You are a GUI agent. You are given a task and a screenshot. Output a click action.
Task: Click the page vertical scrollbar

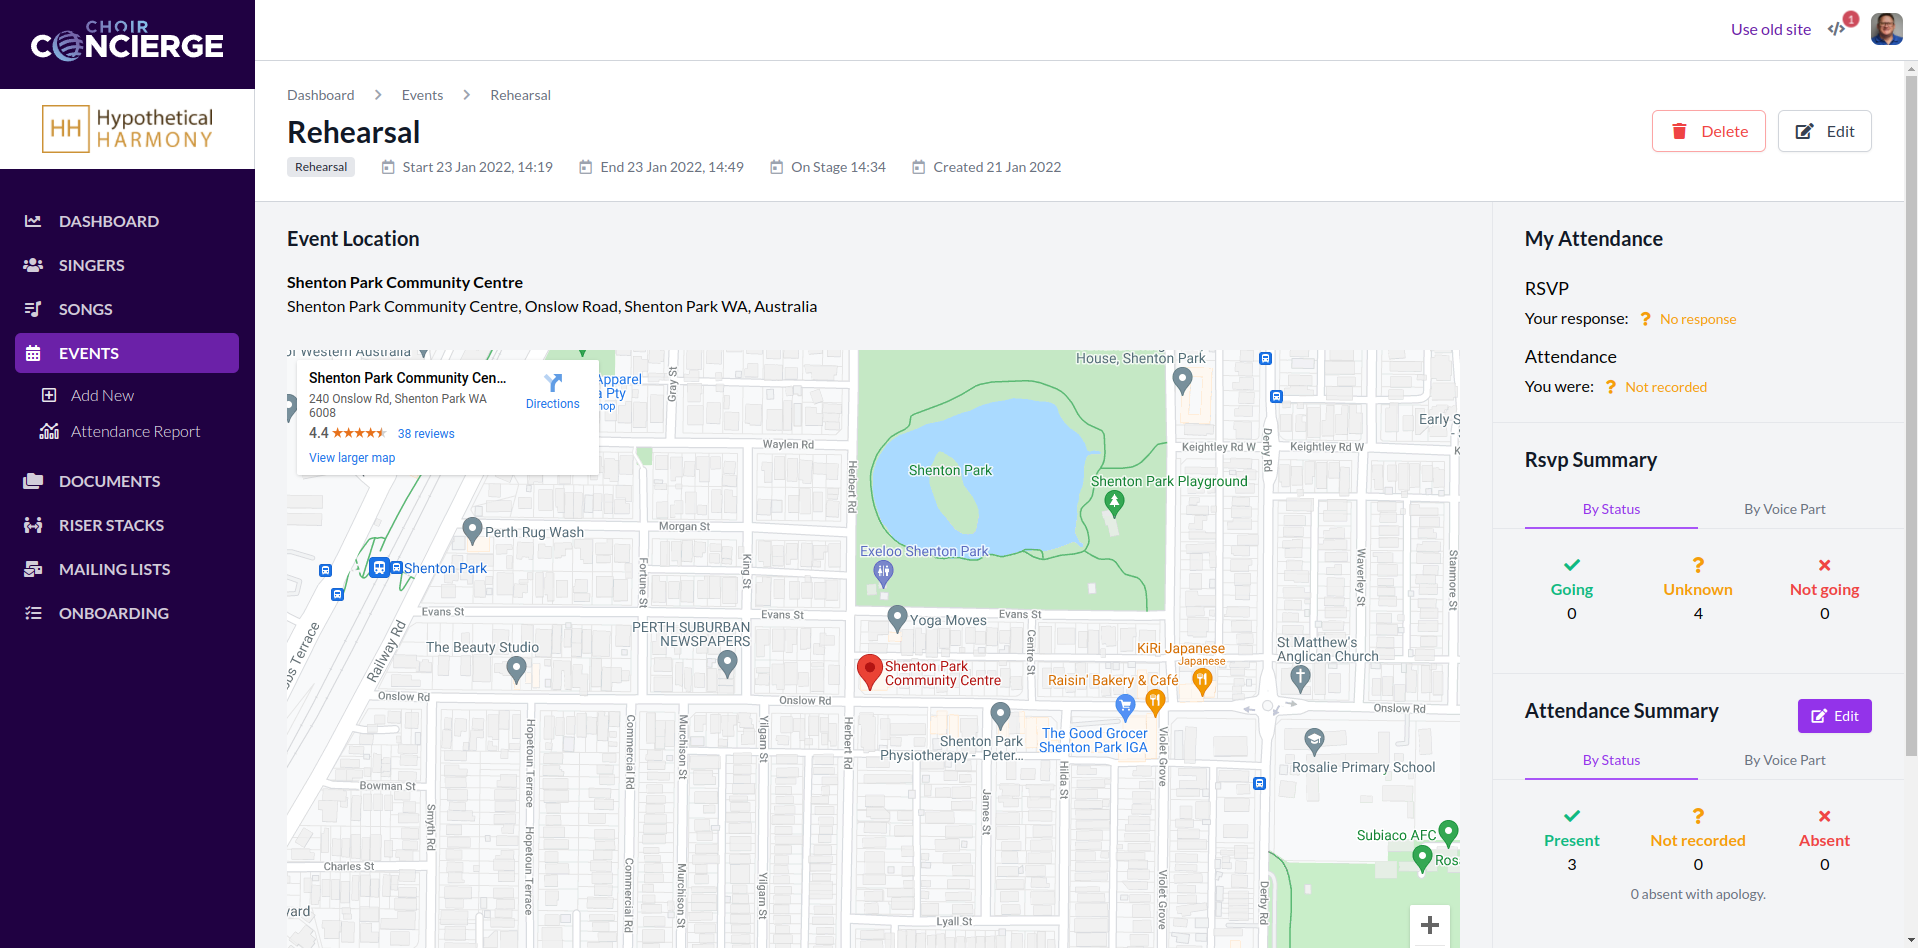coord(1910,400)
